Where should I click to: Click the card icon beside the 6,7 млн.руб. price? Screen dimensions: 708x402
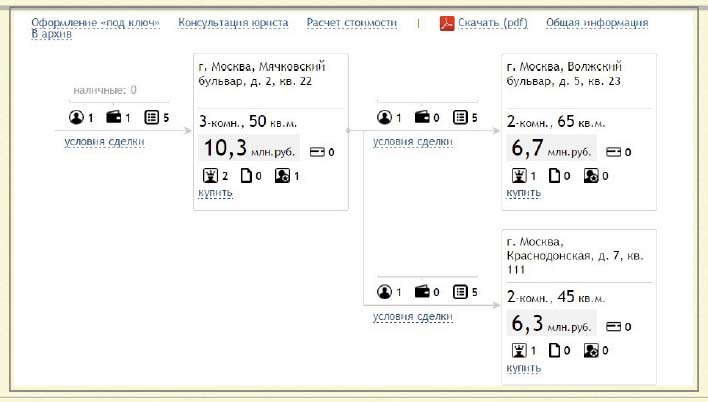[613, 152]
